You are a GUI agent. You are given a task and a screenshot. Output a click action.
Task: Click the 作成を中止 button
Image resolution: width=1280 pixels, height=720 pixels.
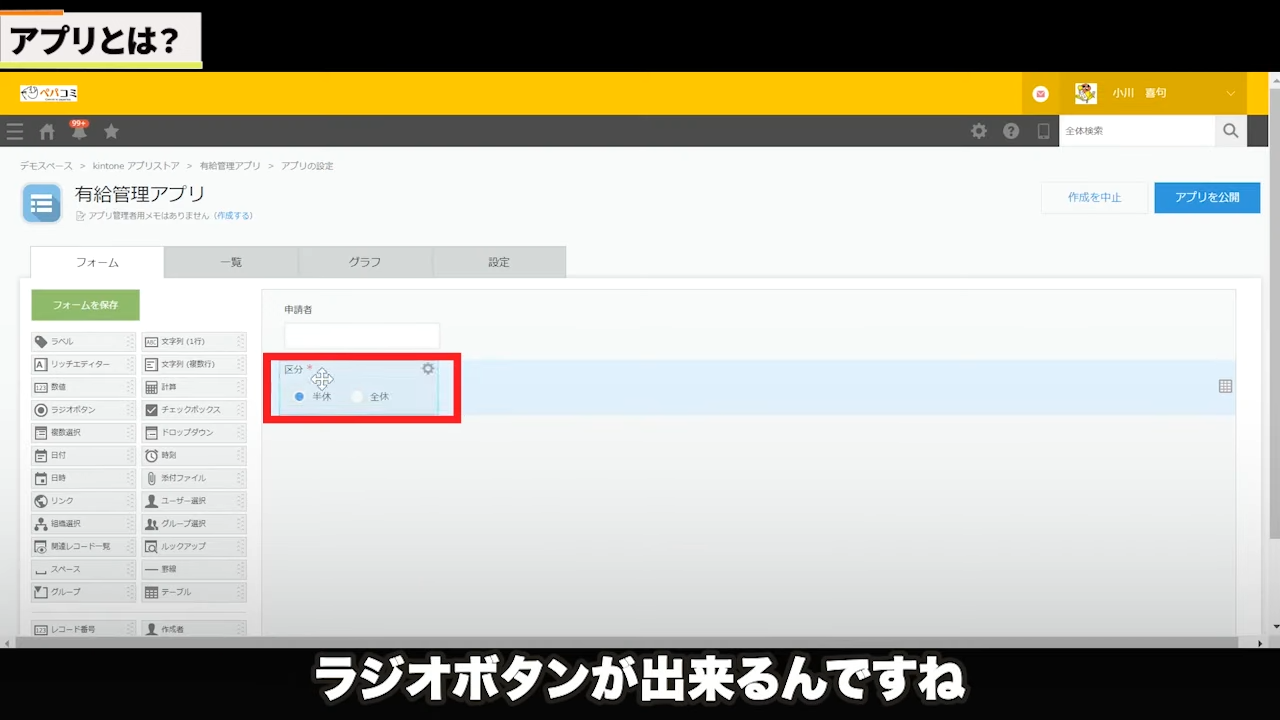[1094, 198]
